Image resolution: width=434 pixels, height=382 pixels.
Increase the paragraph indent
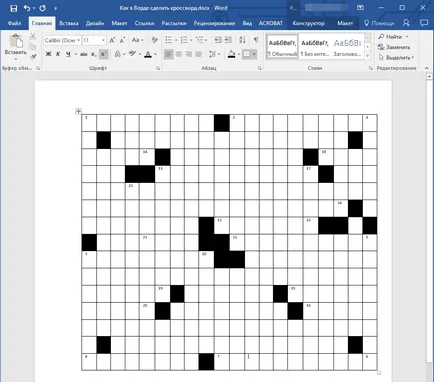[228, 40]
